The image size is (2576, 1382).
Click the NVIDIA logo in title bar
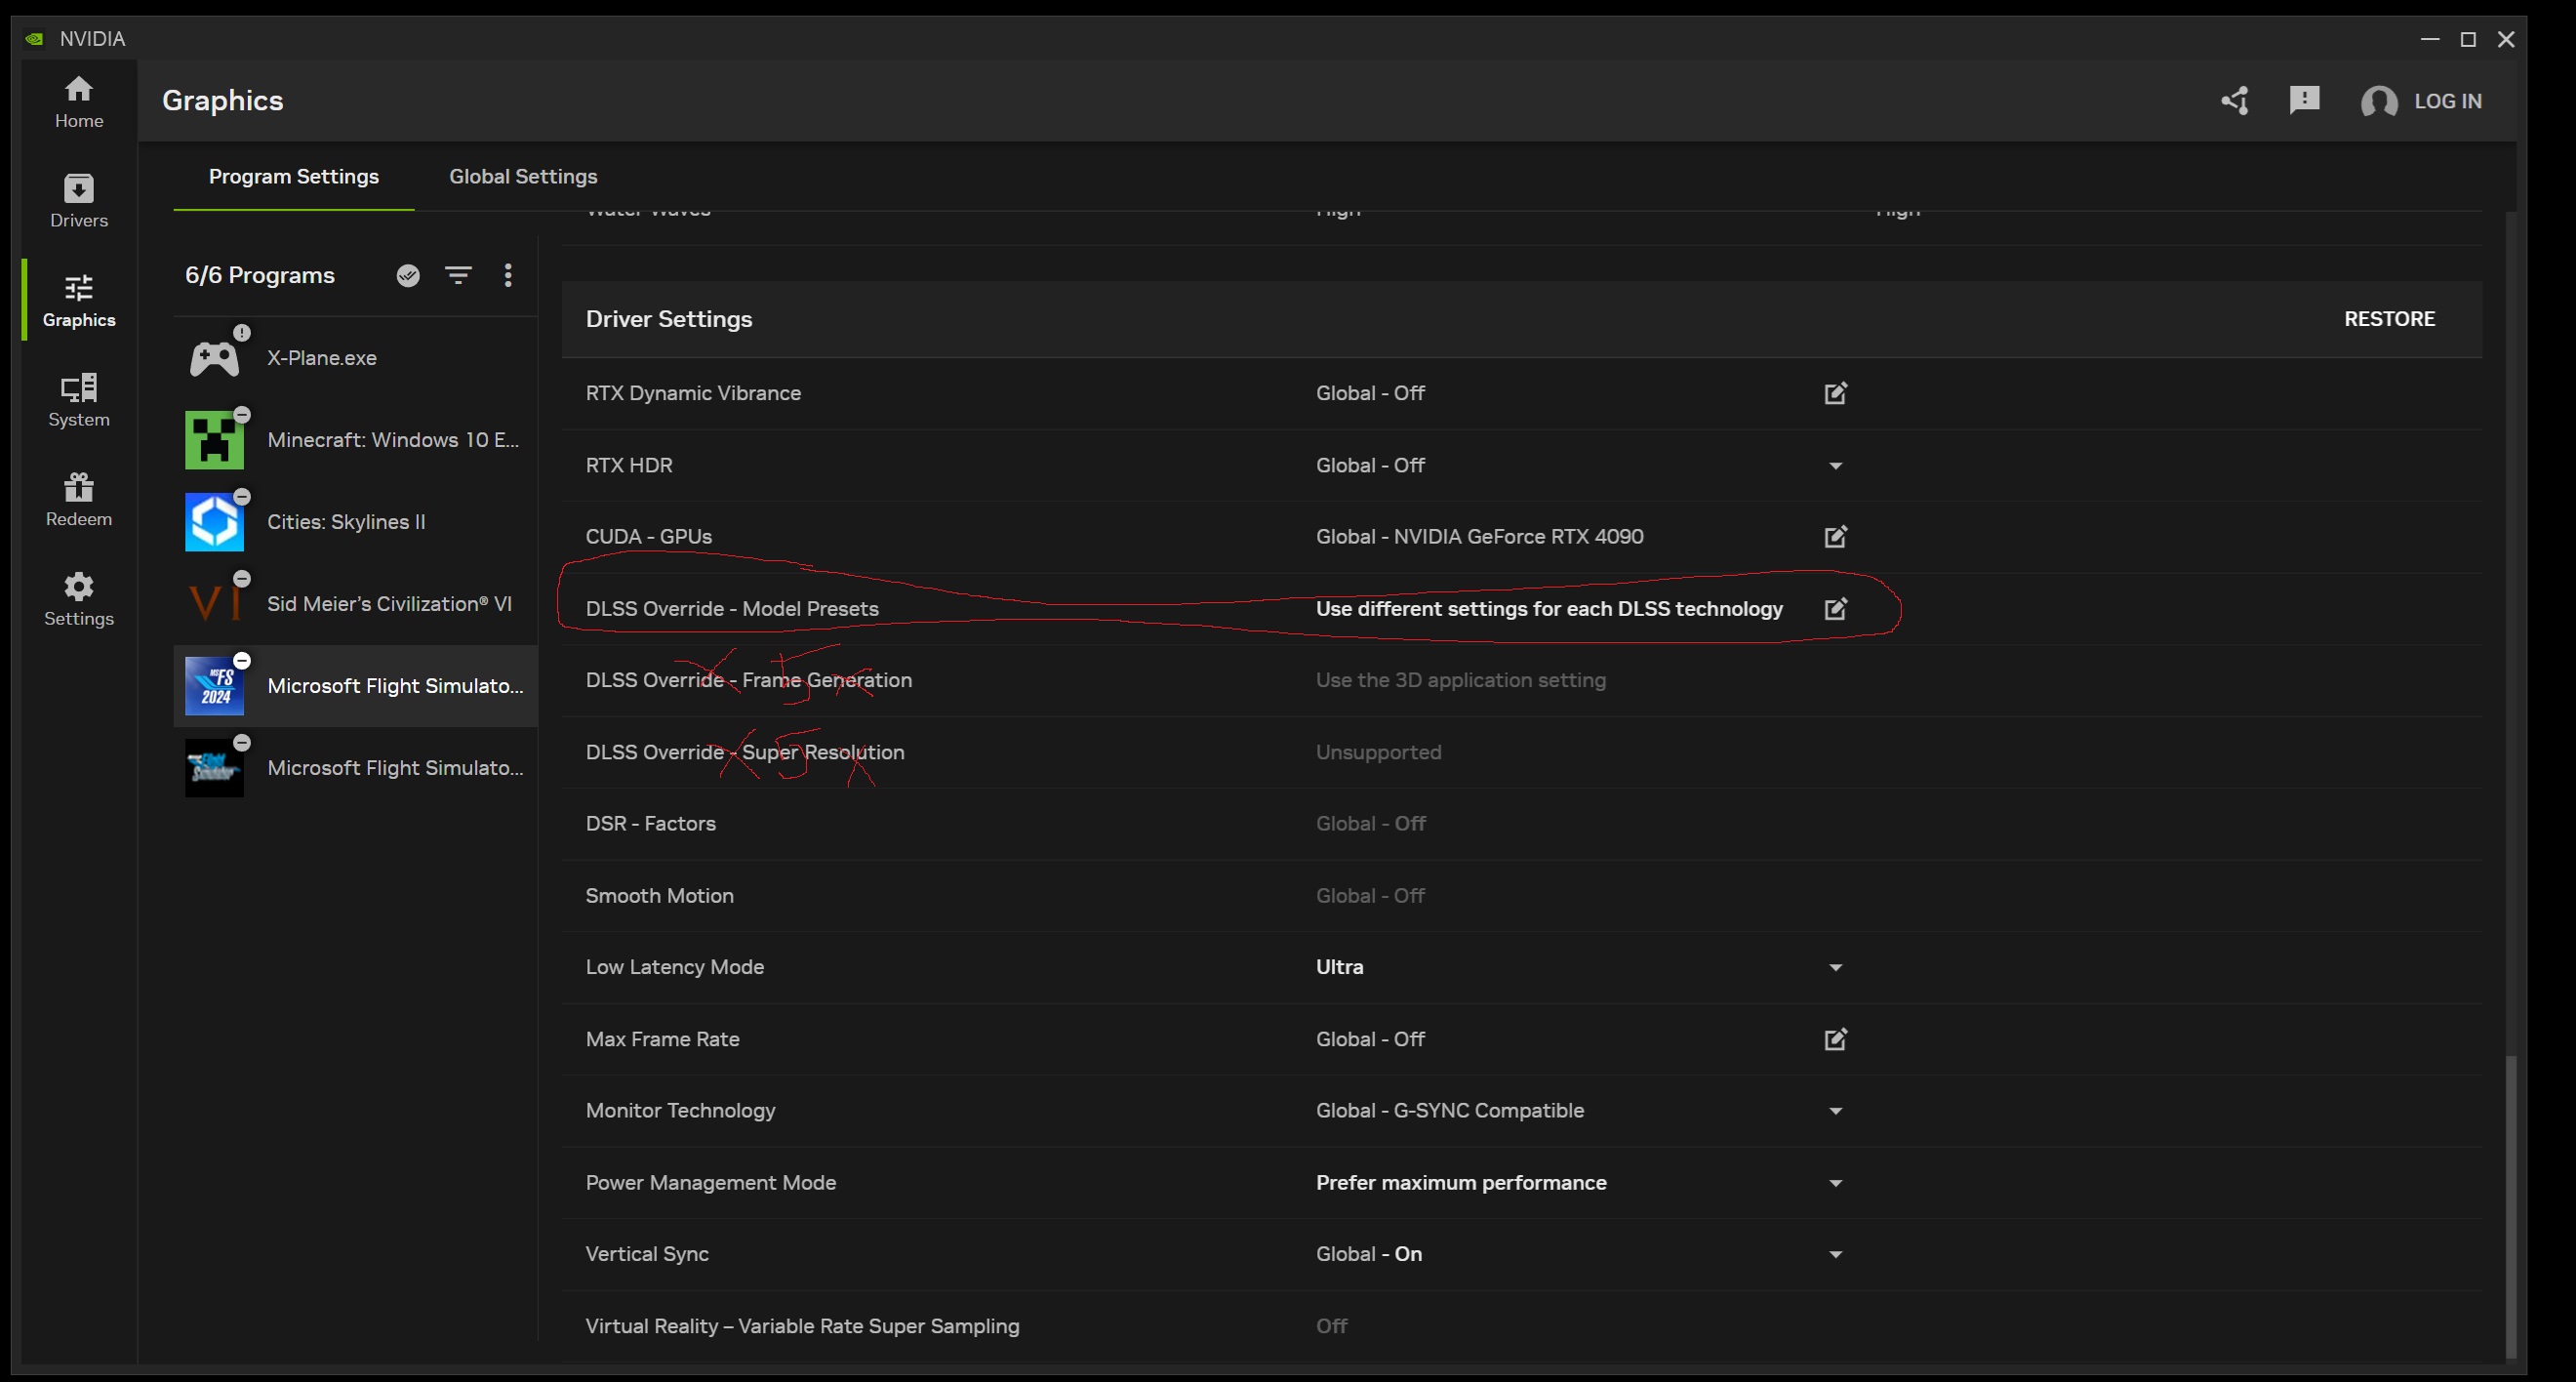point(34,39)
